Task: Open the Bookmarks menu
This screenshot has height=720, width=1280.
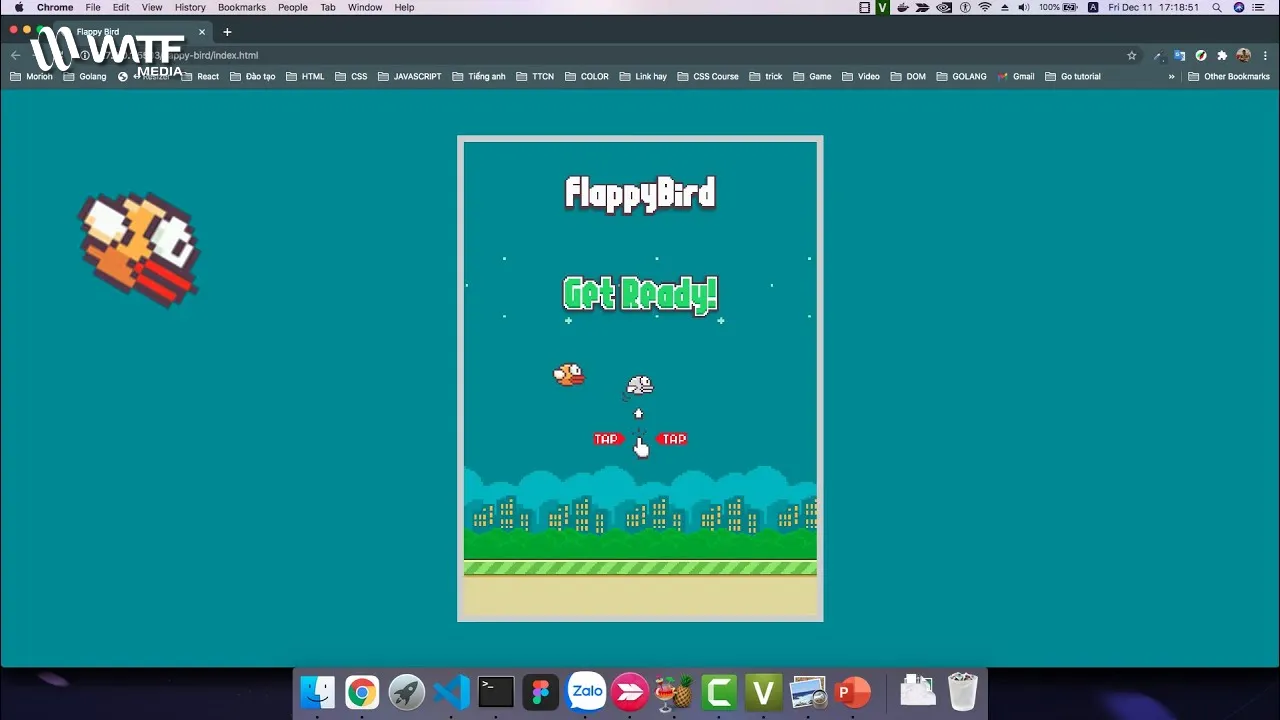Action: (242, 7)
